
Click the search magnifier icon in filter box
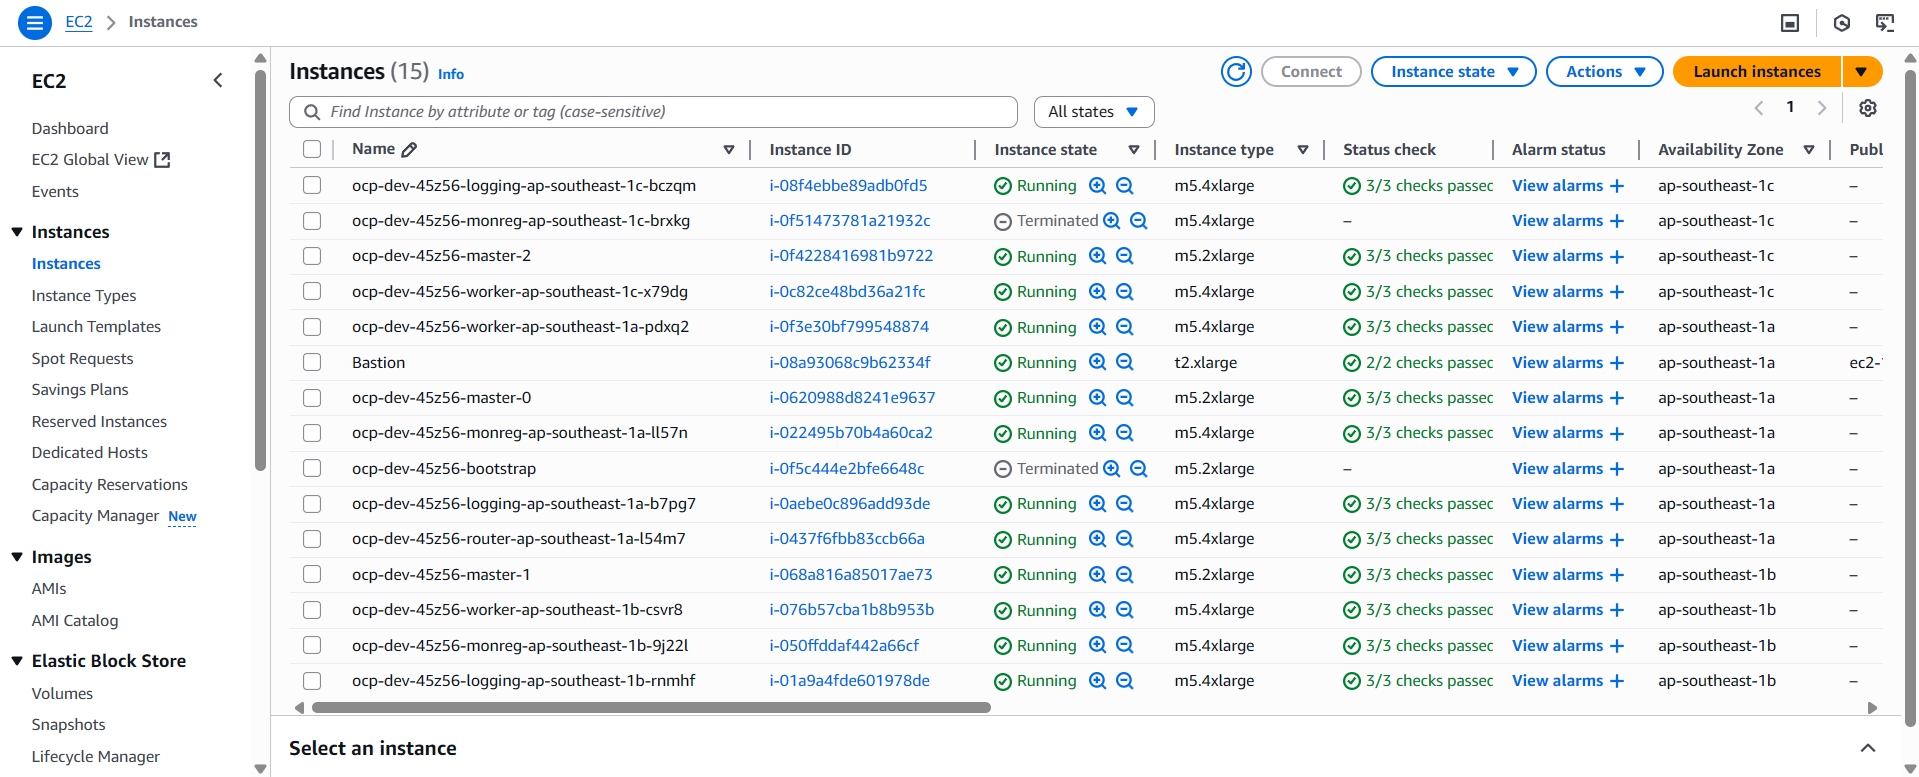pos(312,112)
